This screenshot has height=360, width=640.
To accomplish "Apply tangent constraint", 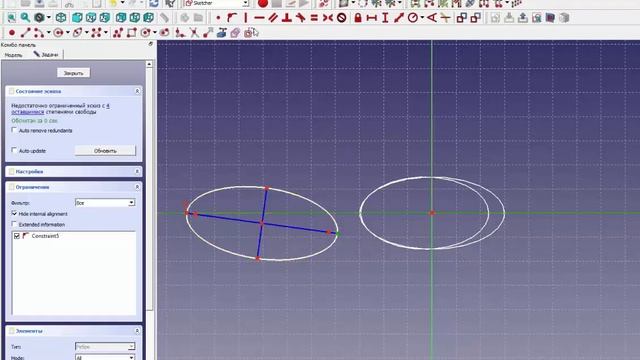I will coord(300,18).
